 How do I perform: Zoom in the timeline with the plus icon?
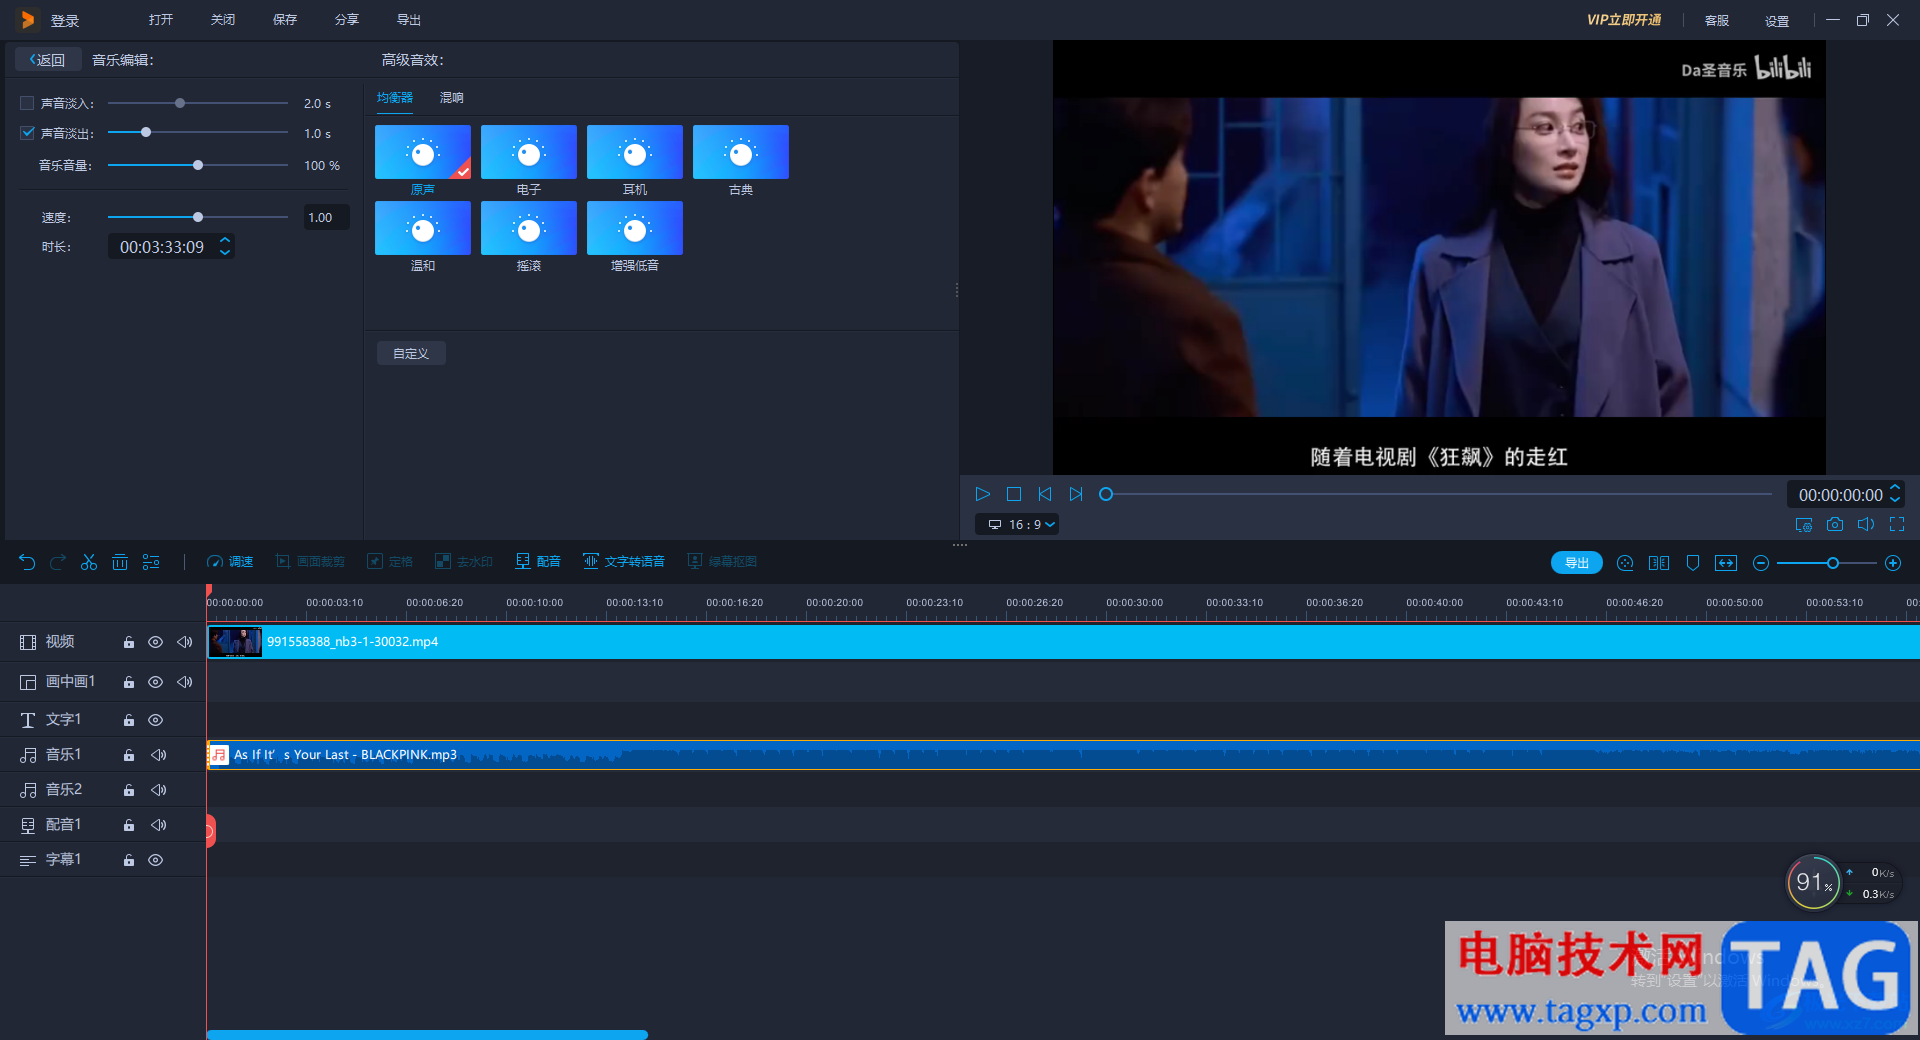pos(1893,563)
